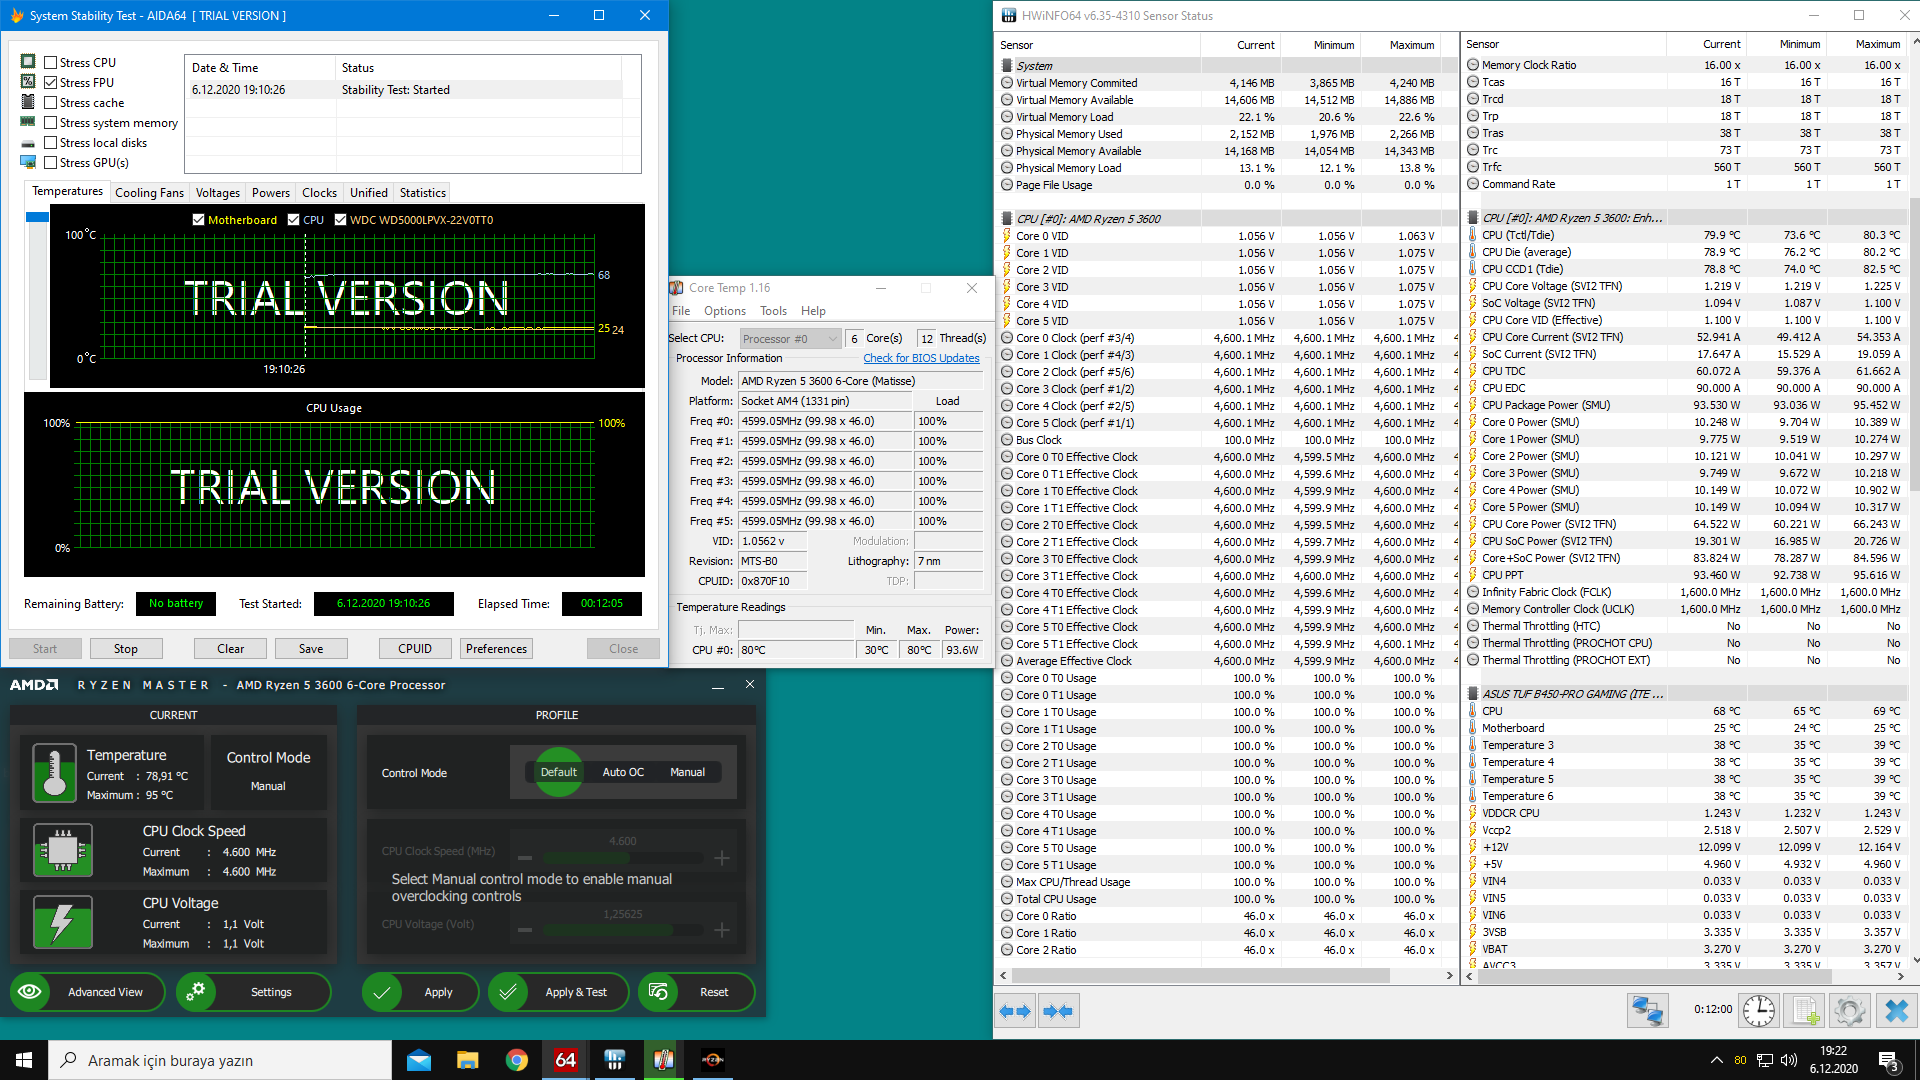
Task: Select Manual control mode in Profile
Action: pos(687,772)
